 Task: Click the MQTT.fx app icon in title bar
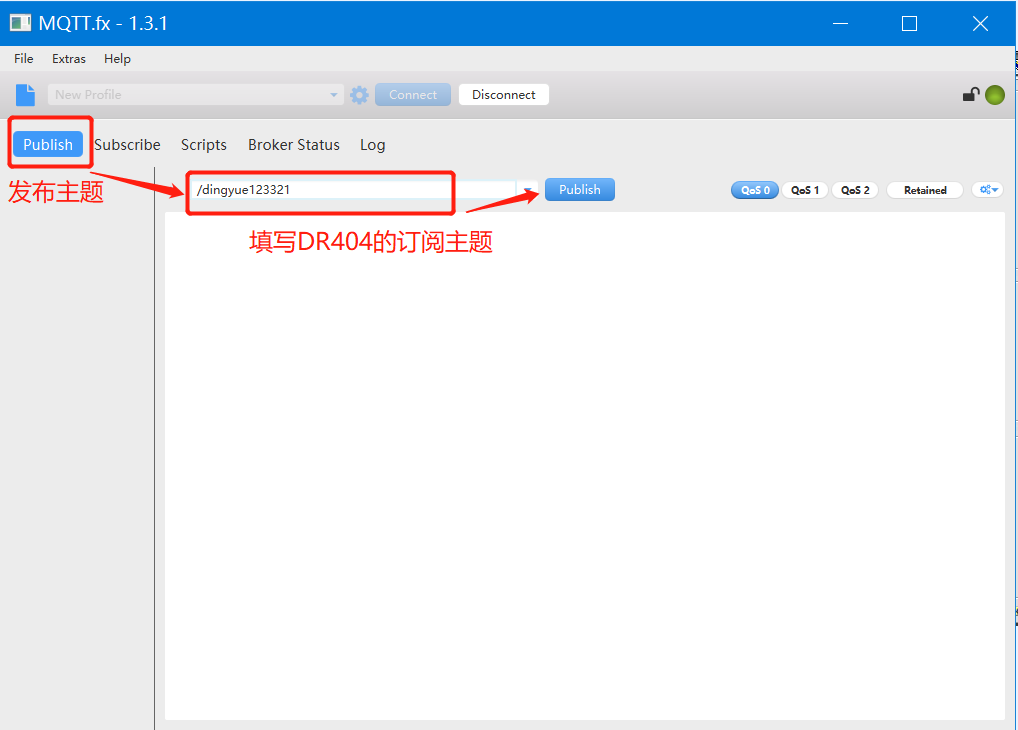(20, 23)
